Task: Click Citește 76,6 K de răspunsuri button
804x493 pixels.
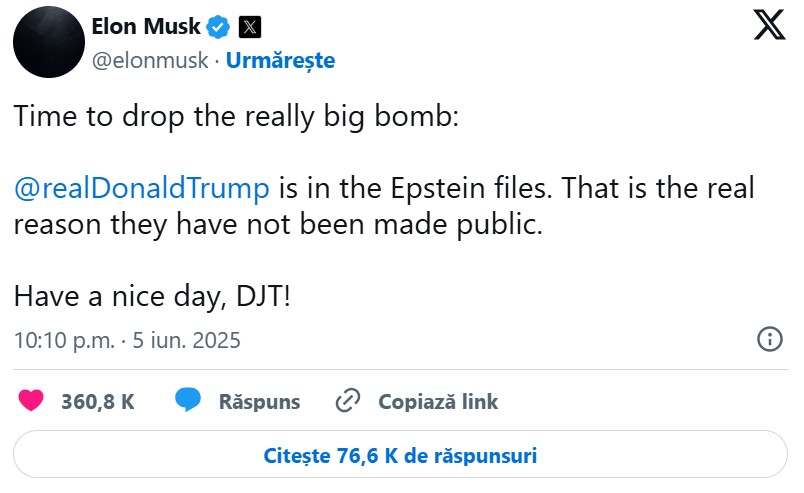Action: click(401, 455)
